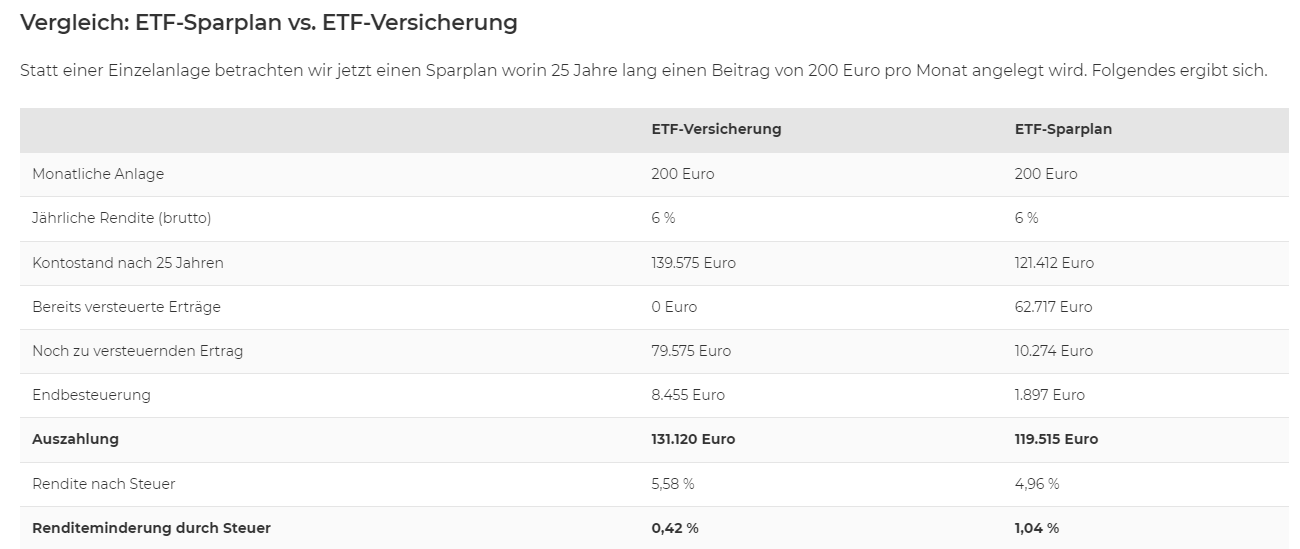
Task: Select the "79.575 Euro" cell
Action: coord(691,351)
